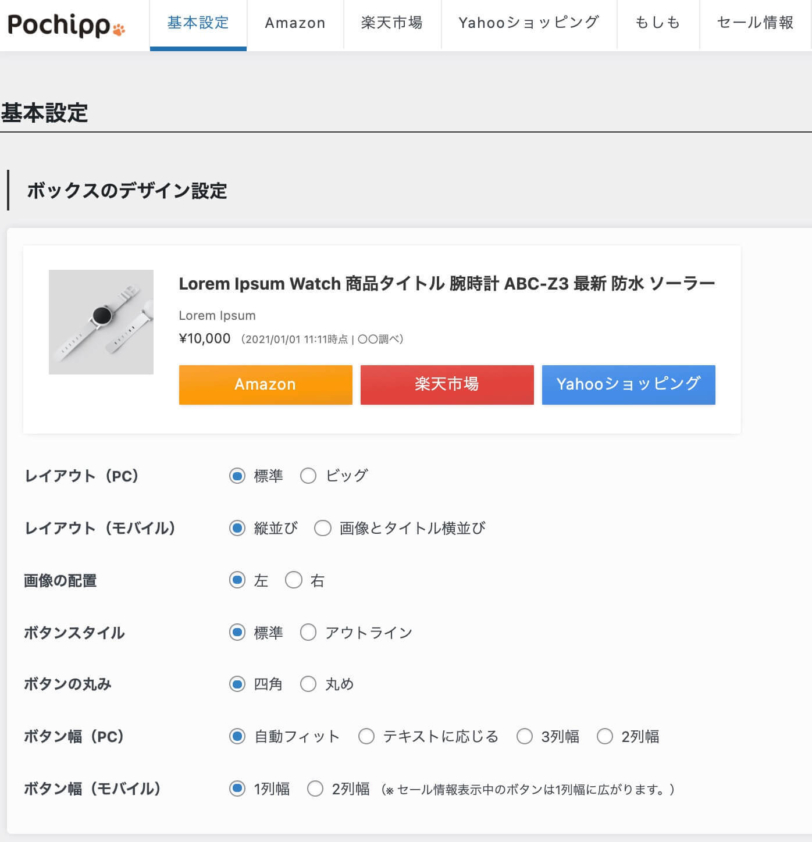The image size is (812, 842).
Task: Choose 画像とタイトル横並び for mobile layout
Action: (323, 528)
